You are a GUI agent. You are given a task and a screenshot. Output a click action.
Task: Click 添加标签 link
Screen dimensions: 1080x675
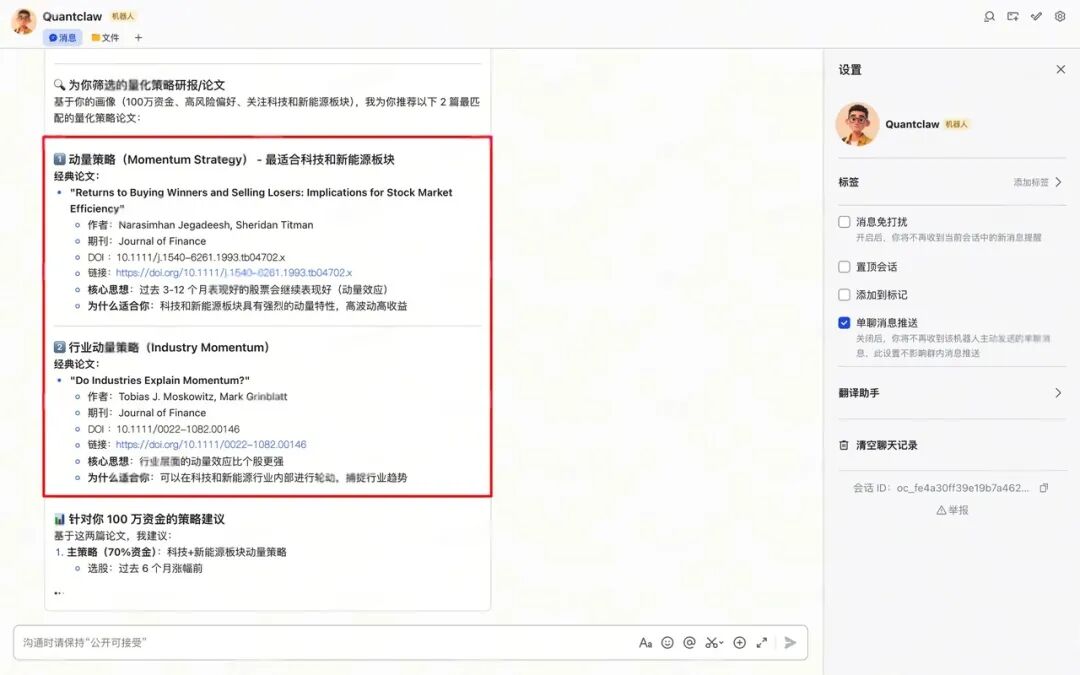(1030, 183)
